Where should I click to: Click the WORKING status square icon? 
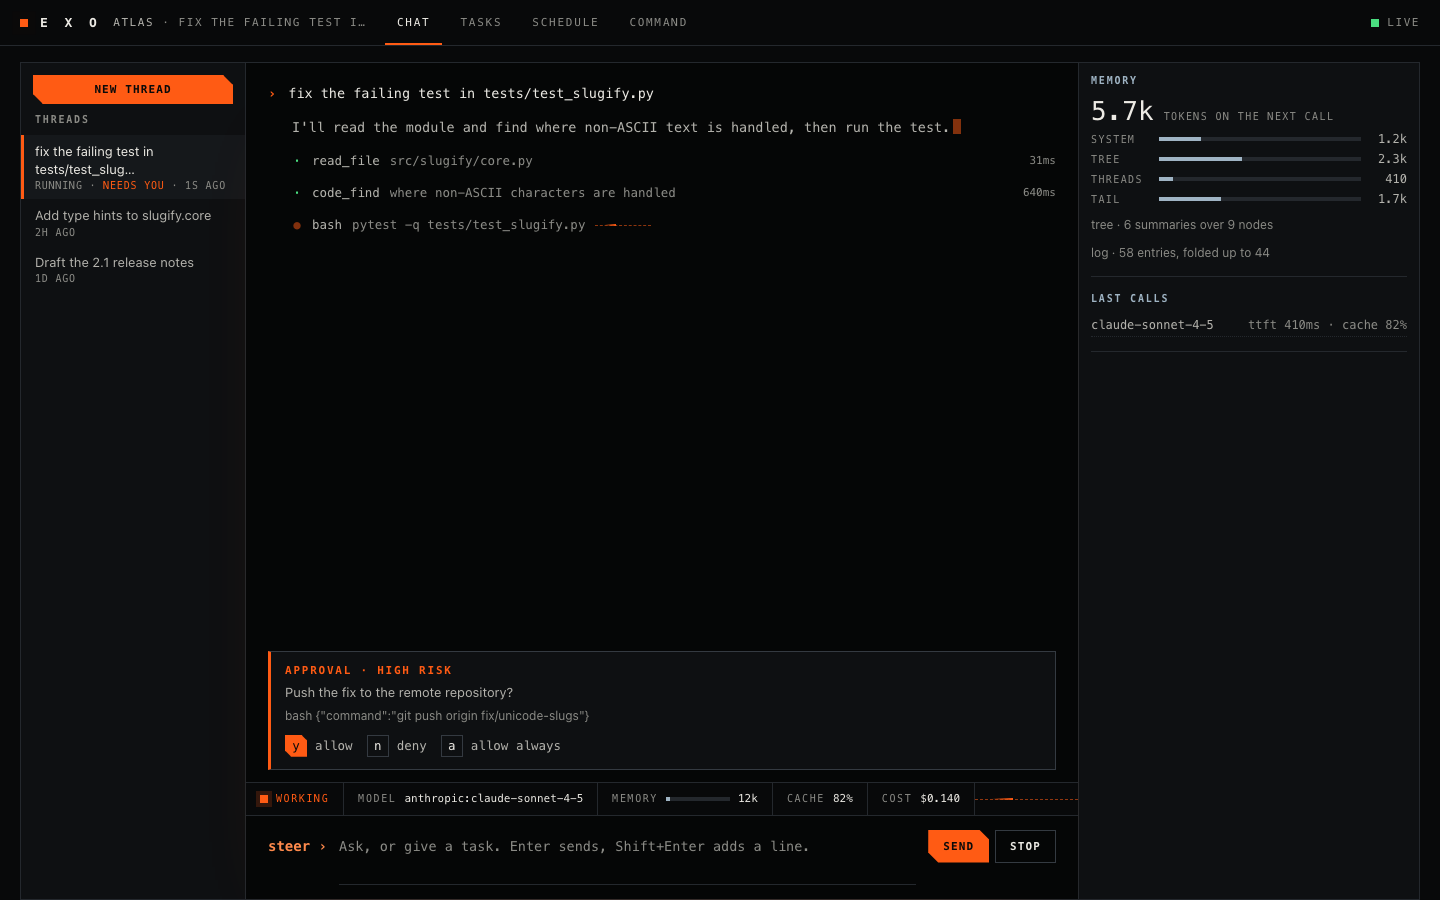click(x=264, y=799)
